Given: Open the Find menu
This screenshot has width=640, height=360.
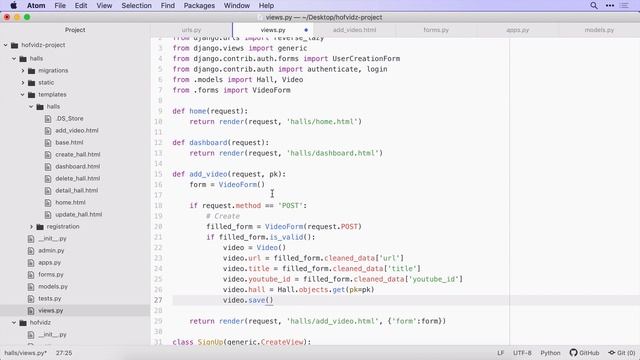Looking at the screenshot, I should point(167,5).
